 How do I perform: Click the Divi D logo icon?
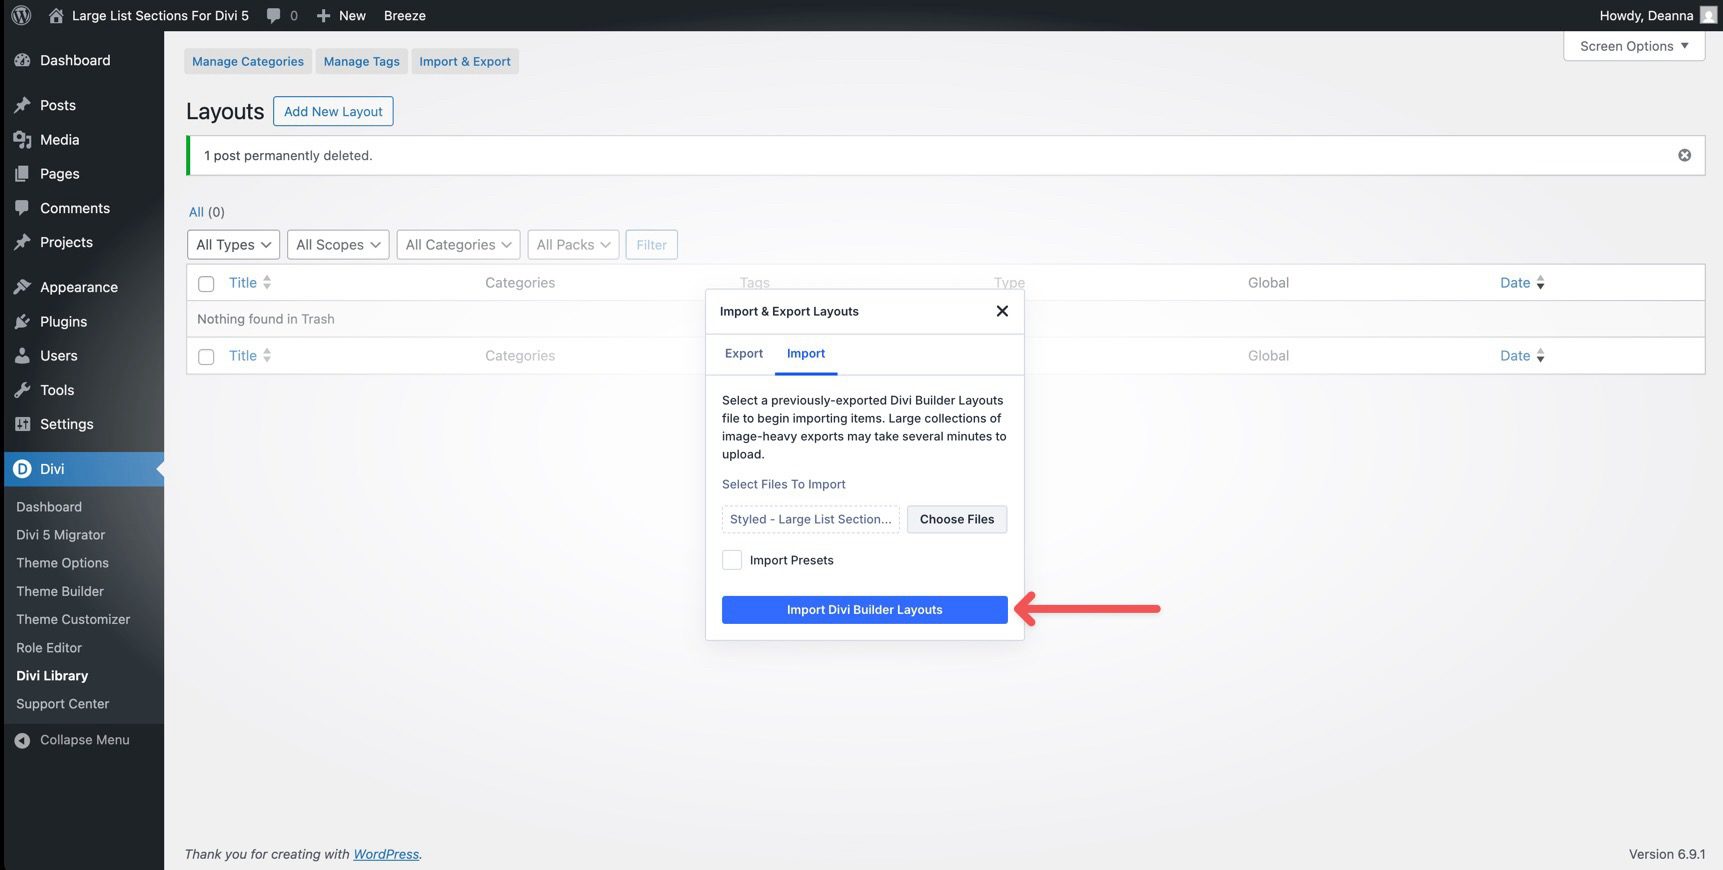(x=22, y=469)
